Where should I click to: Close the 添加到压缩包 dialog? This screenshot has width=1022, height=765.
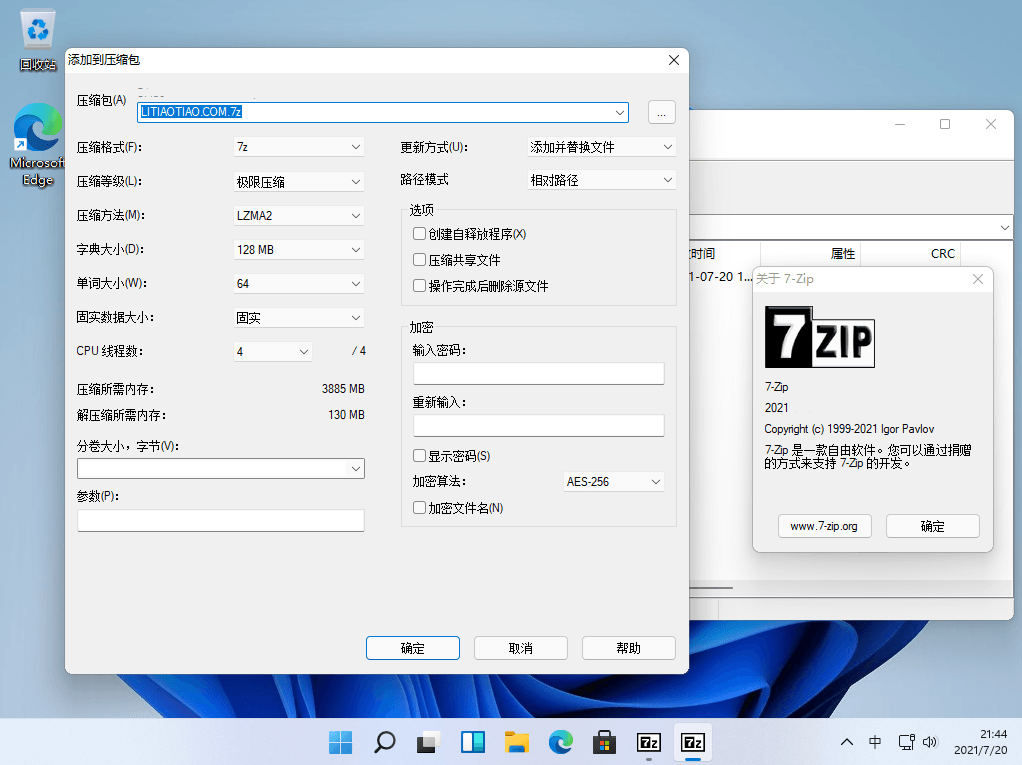coord(674,60)
